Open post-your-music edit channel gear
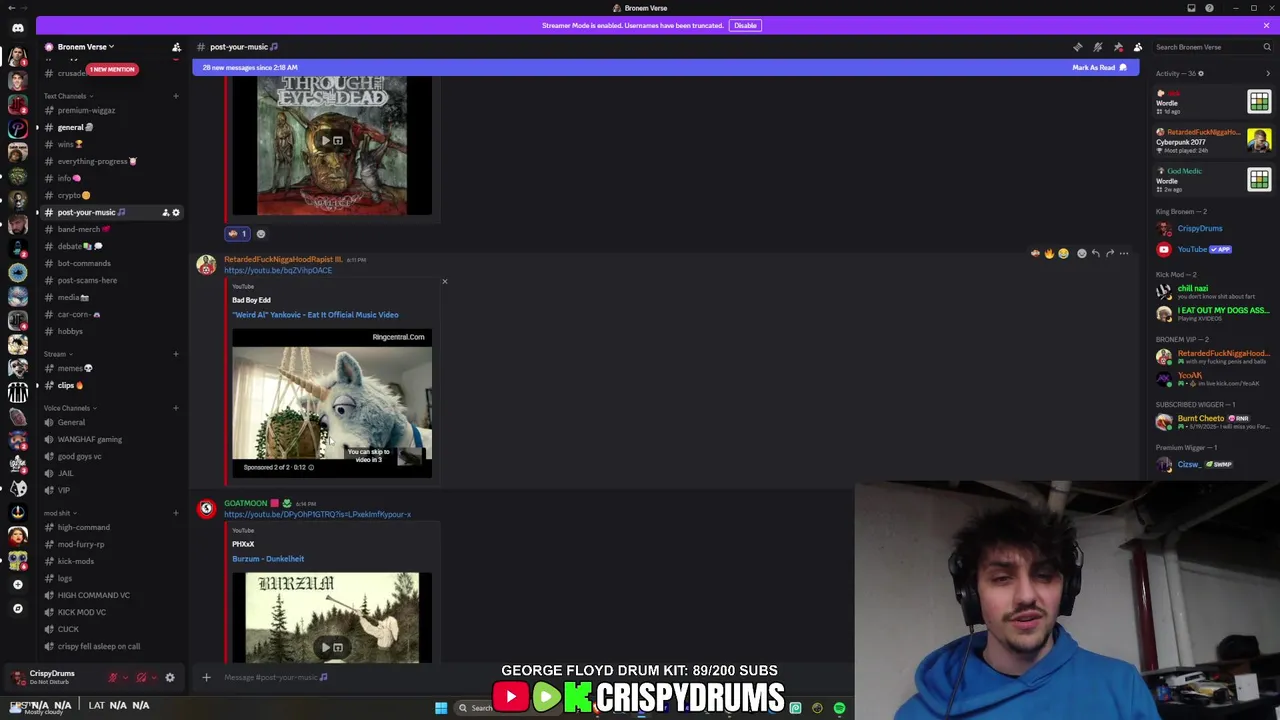This screenshot has height=720, width=1280. coord(176,212)
